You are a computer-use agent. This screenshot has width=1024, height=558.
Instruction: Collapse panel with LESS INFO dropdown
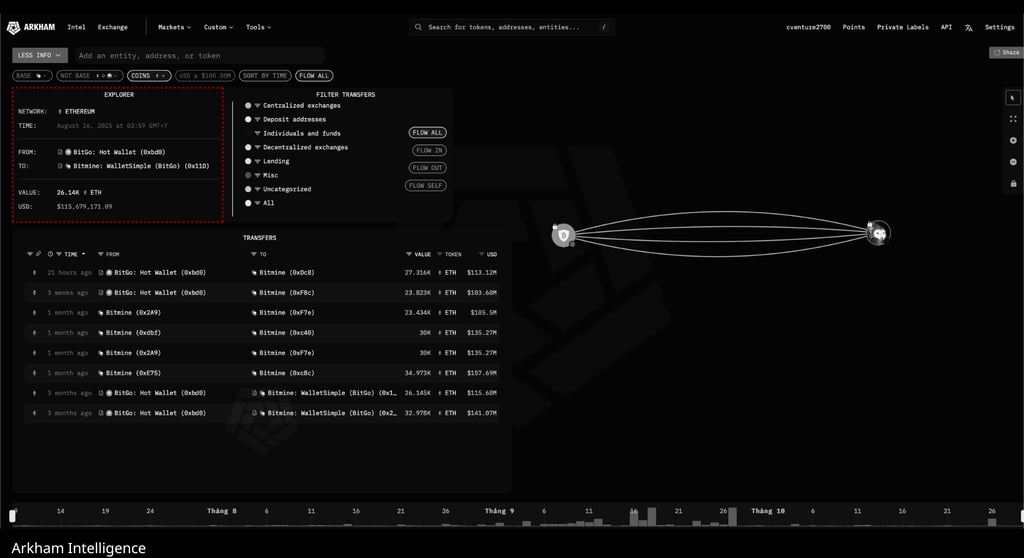[39, 56]
